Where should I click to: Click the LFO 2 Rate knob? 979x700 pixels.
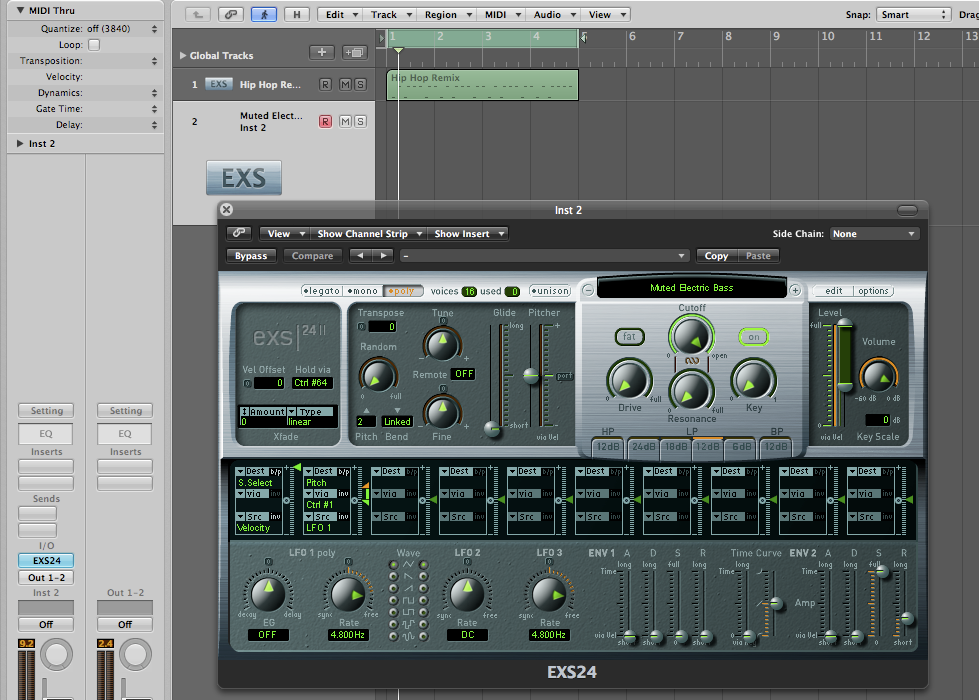pos(467,594)
